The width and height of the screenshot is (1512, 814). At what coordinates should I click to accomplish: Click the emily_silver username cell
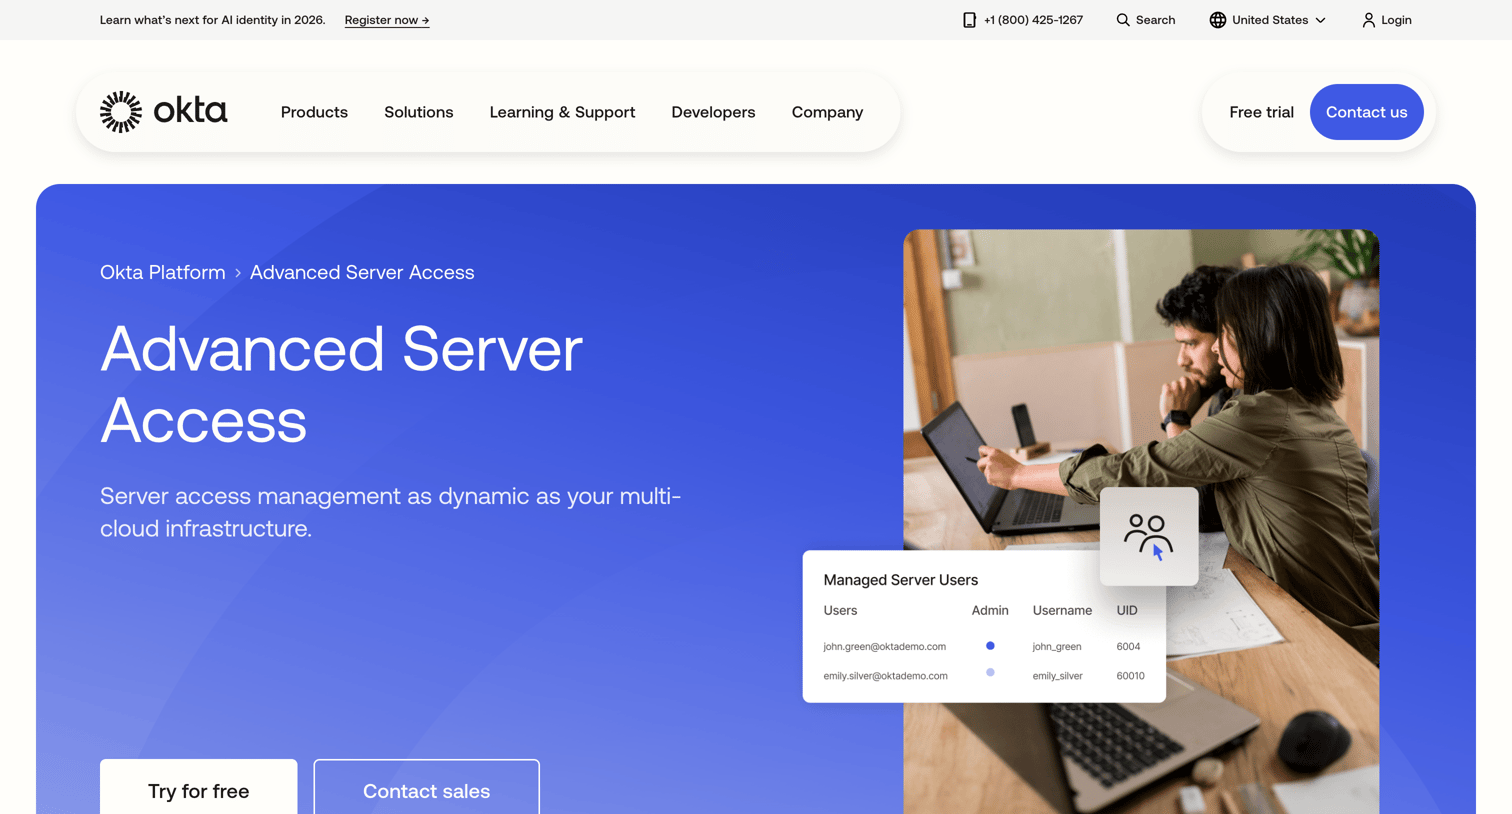tap(1057, 676)
